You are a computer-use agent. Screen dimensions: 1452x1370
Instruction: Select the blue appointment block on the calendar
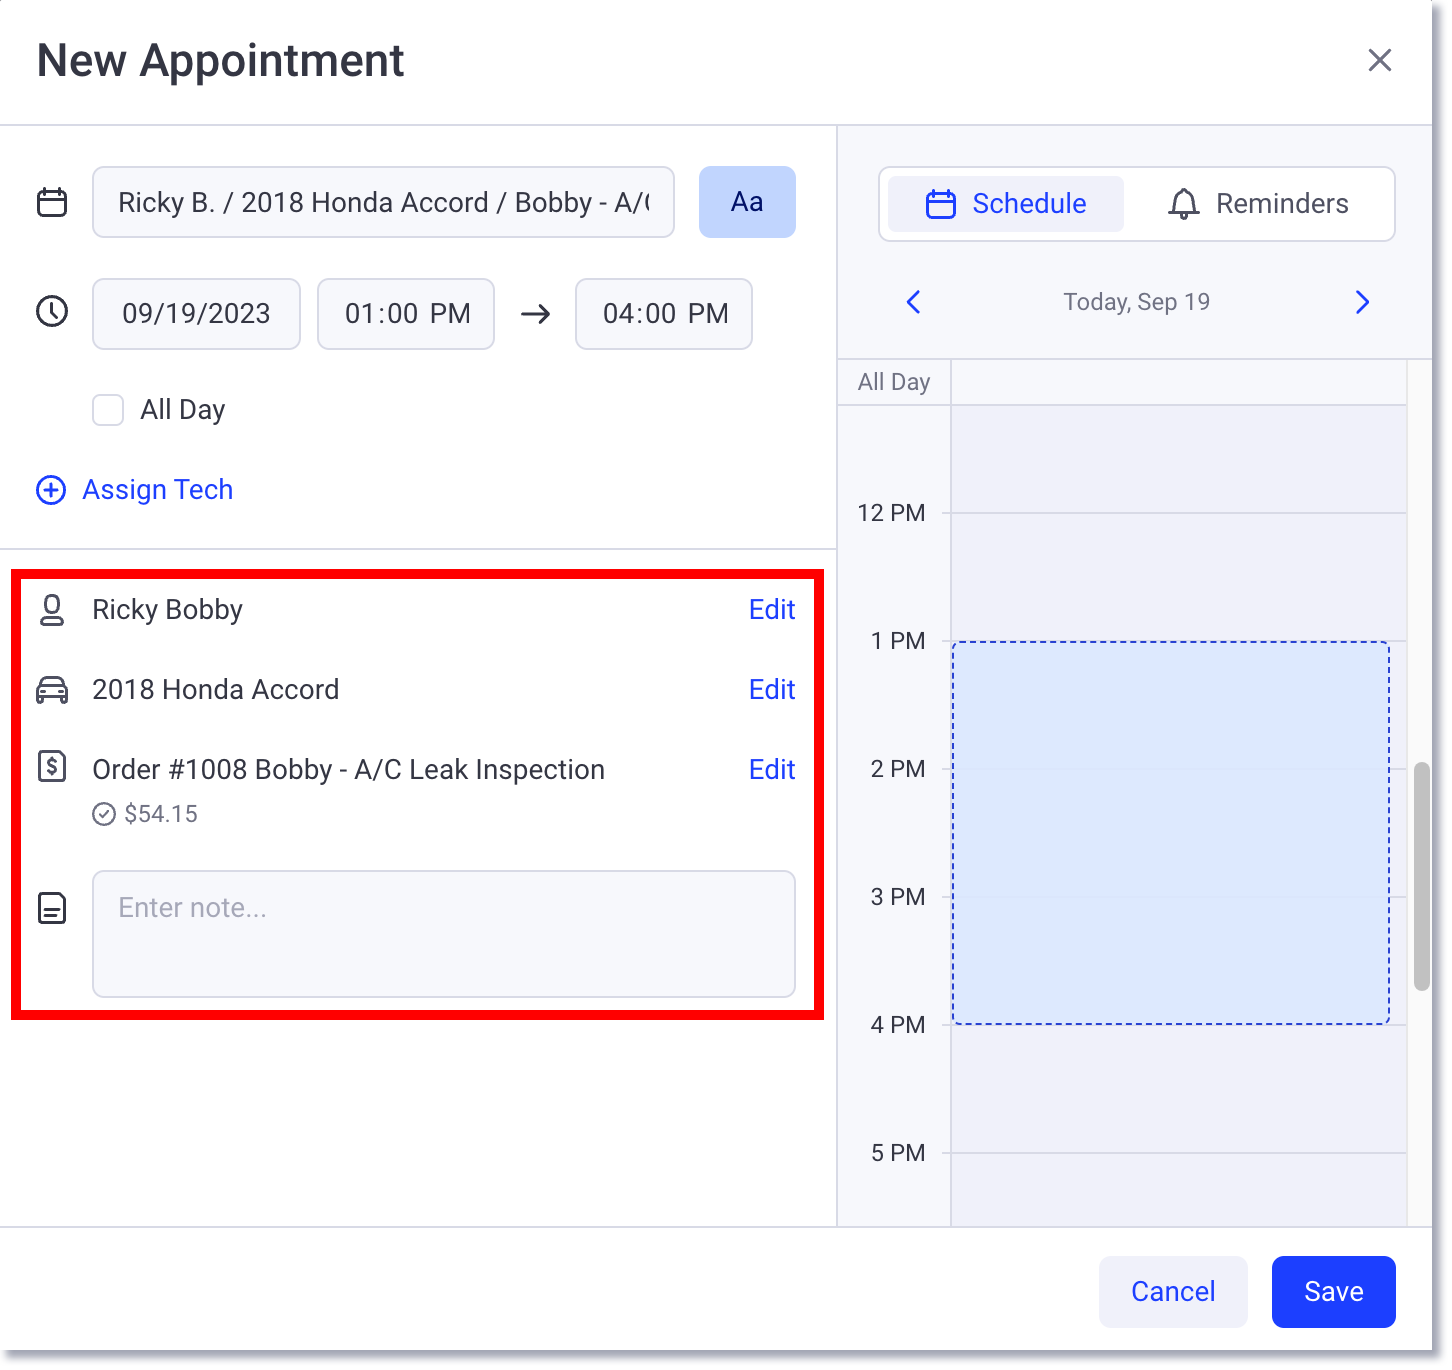[x=1172, y=832]
